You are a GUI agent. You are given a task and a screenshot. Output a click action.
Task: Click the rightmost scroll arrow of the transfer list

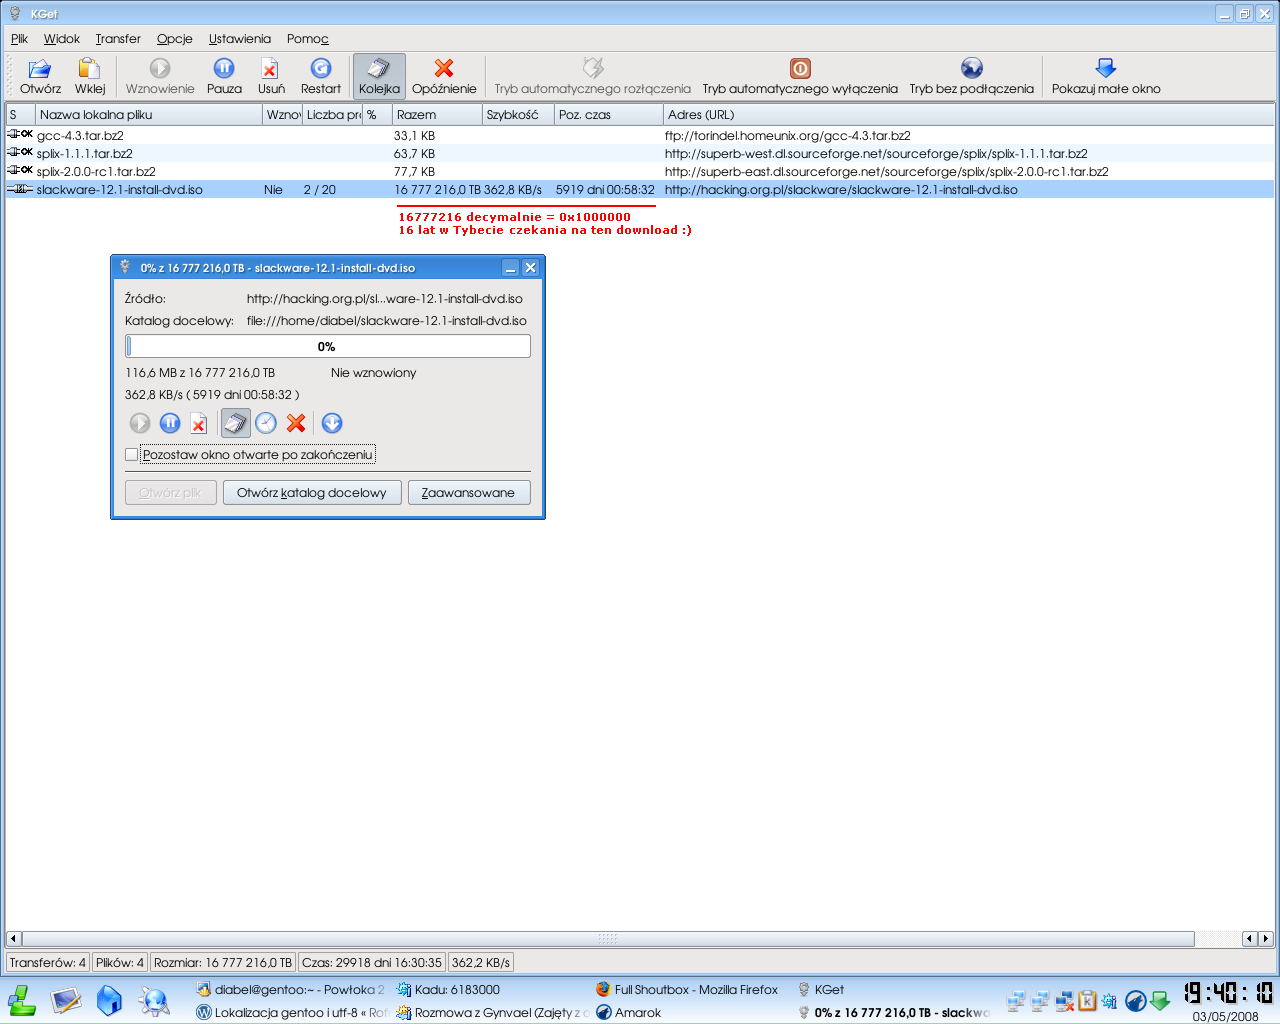1266,939
